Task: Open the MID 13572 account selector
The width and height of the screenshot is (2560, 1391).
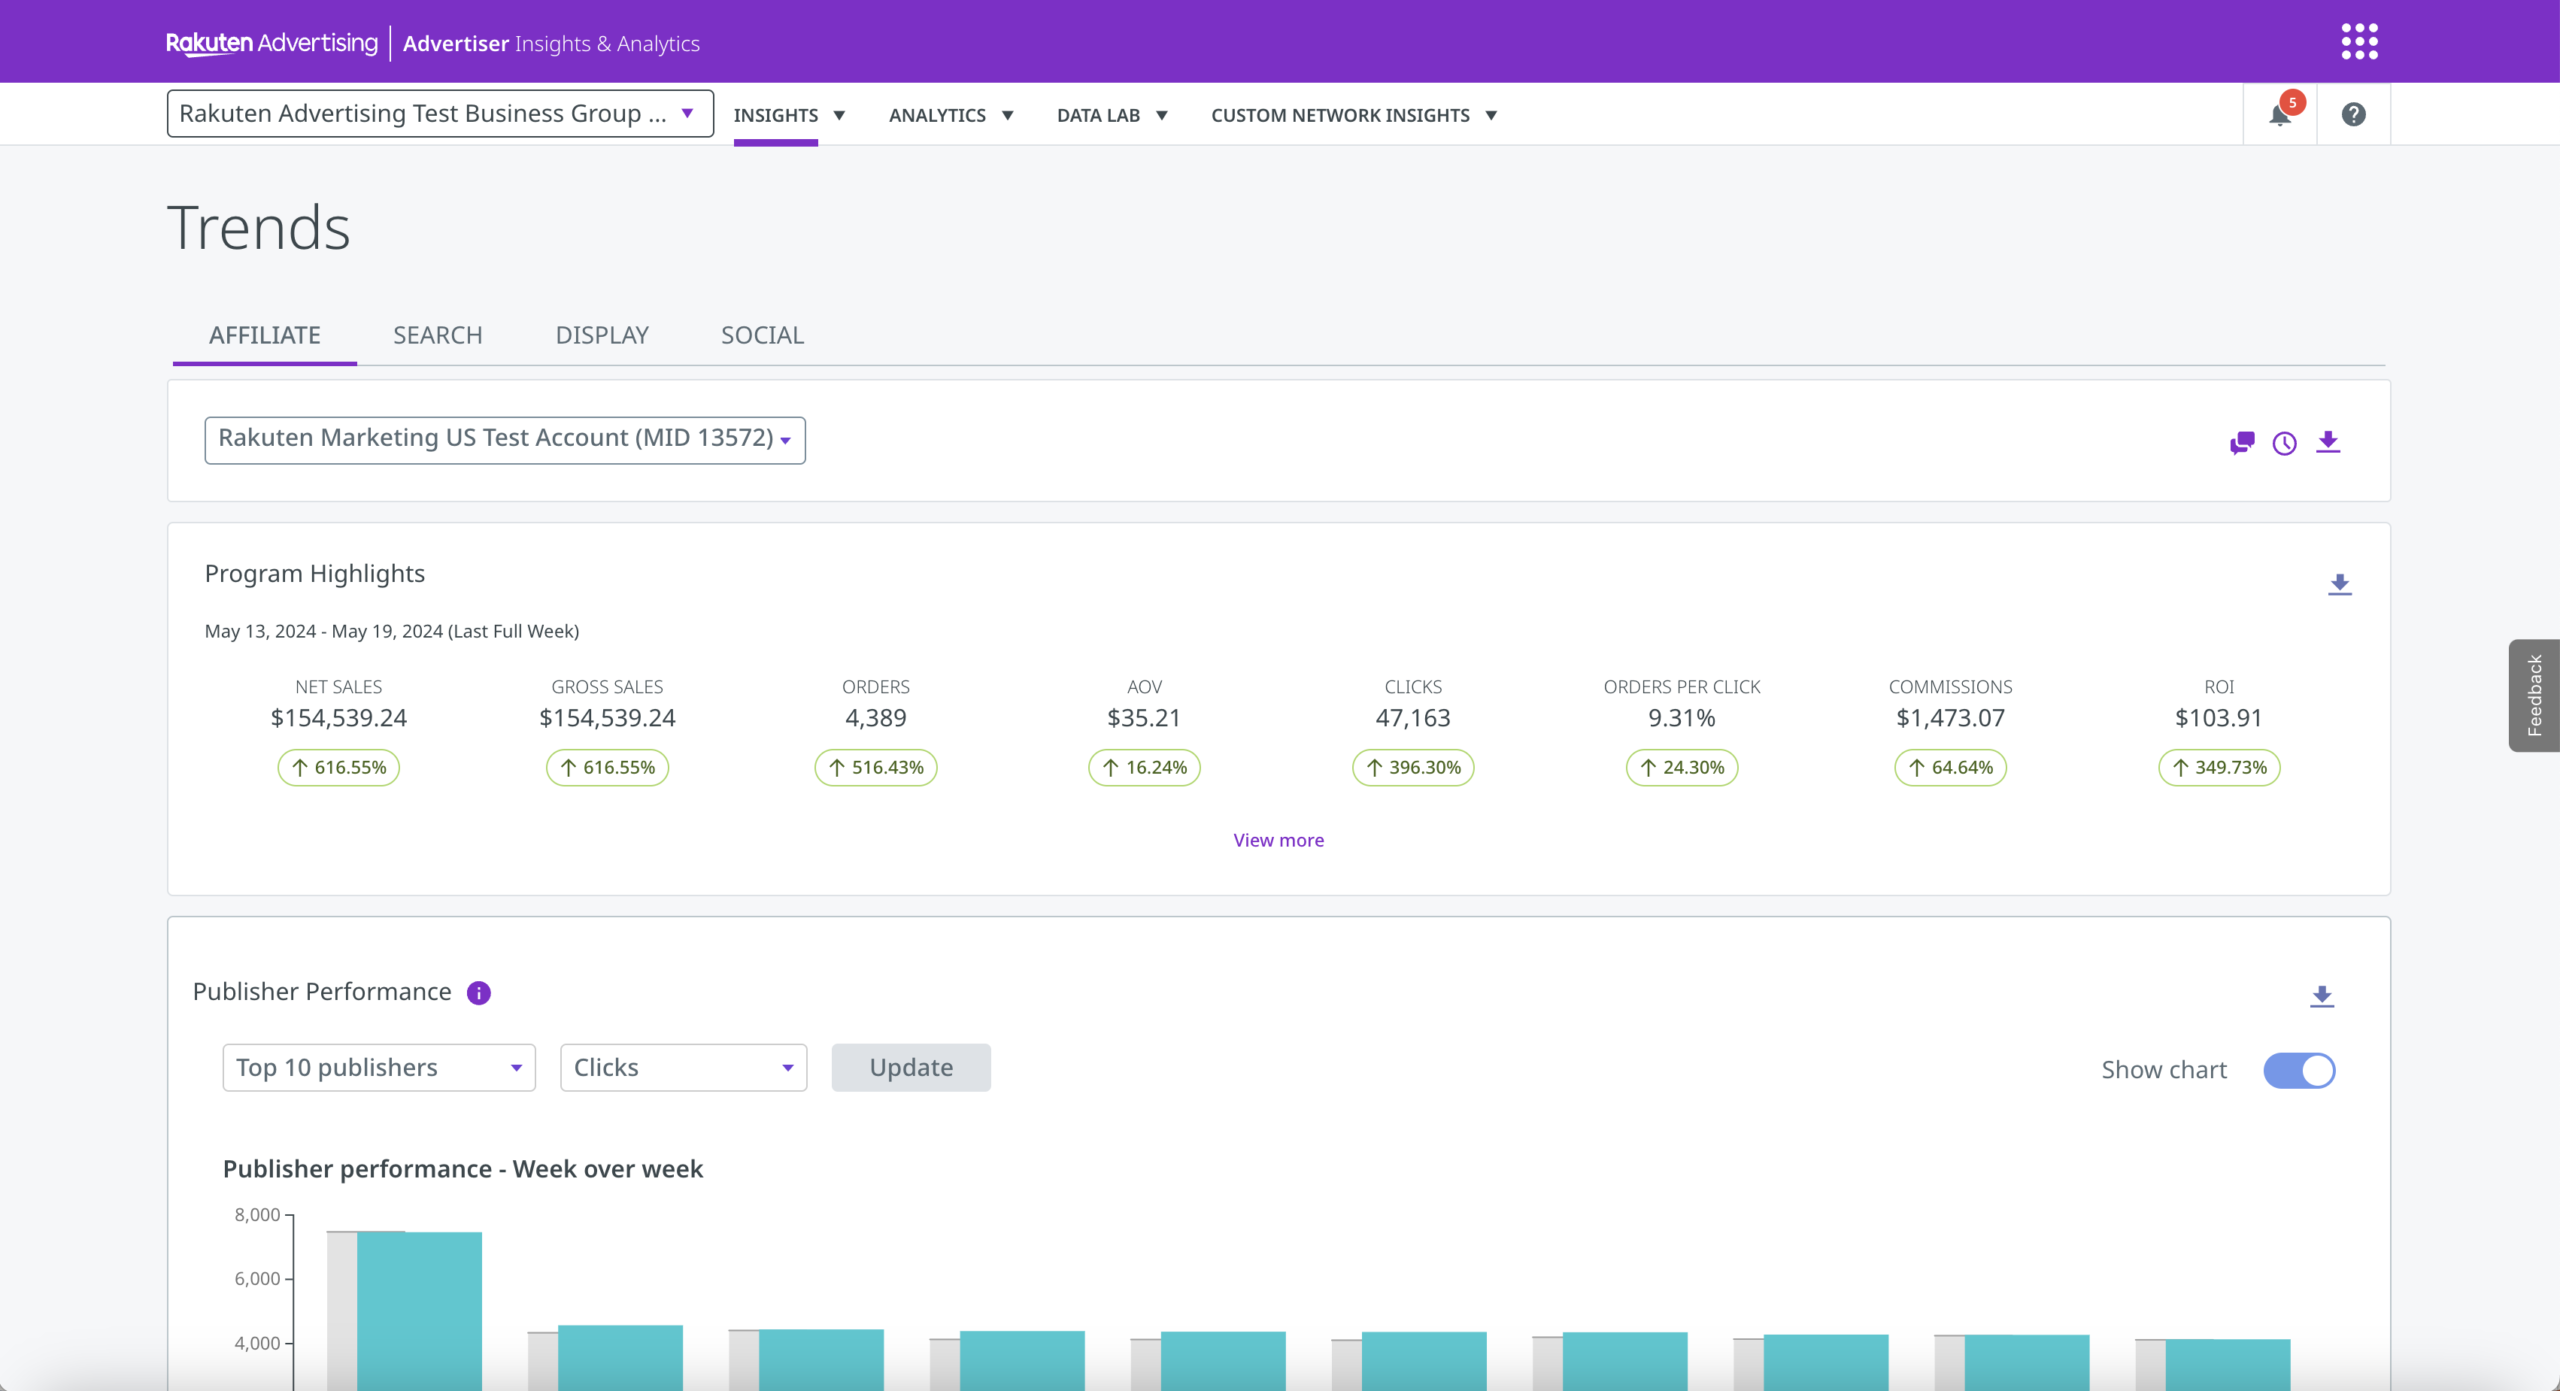Action: (505, 440)
